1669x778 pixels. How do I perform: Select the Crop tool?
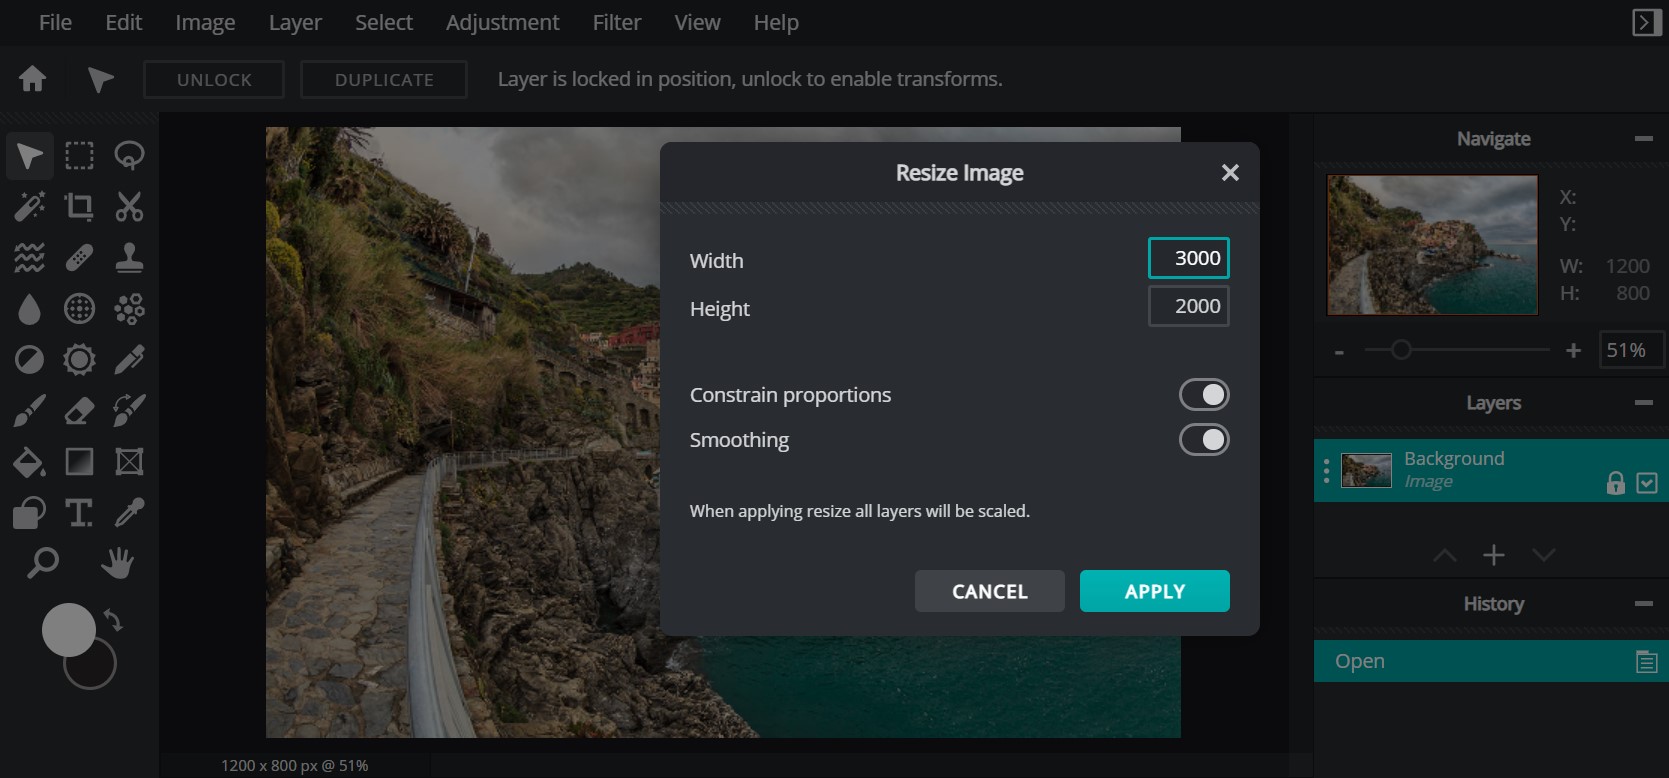(79, 207)
